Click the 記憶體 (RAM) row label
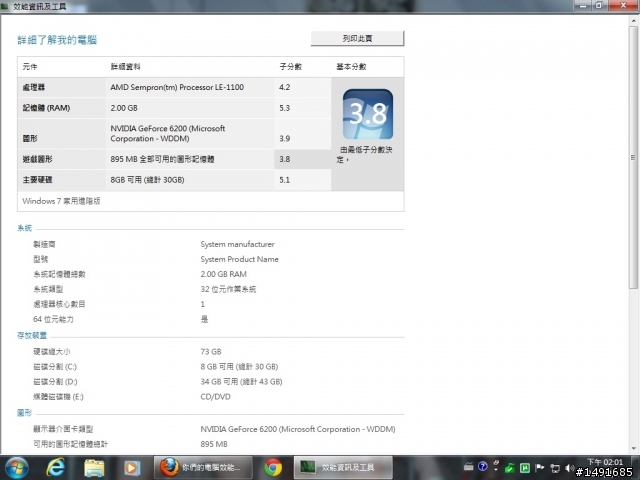Image resolution: width=640 pixels, height=480 pixels. click(x=46, y=108)
